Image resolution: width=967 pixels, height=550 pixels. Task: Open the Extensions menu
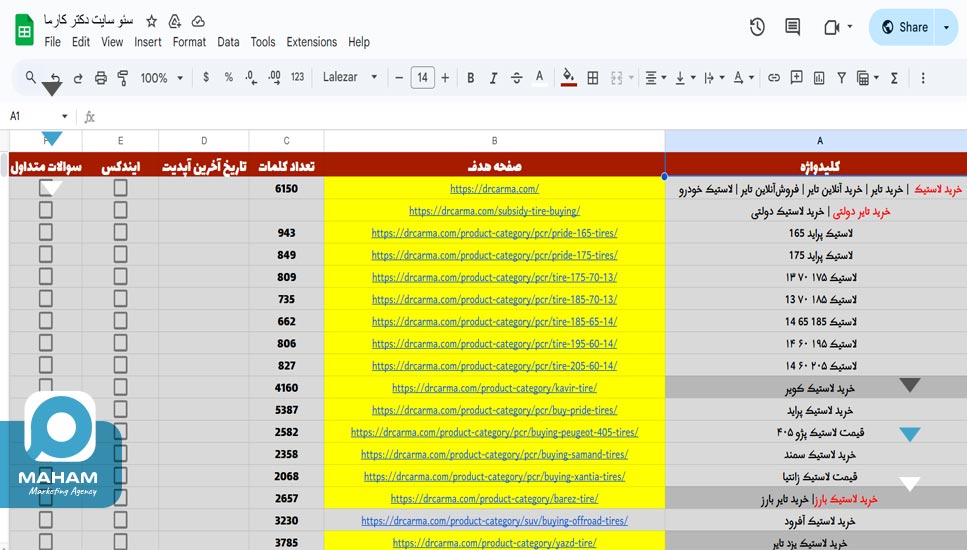click(x=311, y=42)
